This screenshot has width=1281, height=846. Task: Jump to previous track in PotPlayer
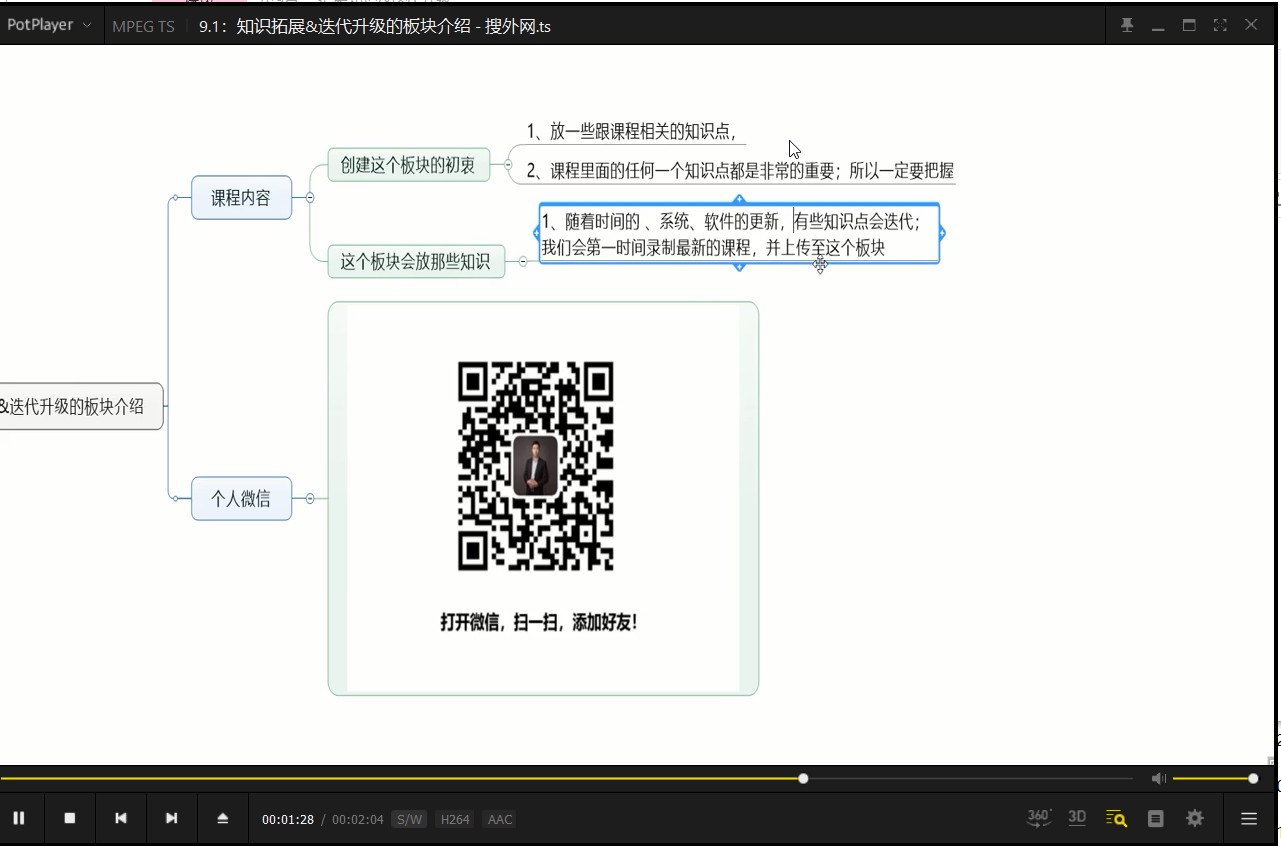(121, 818)
